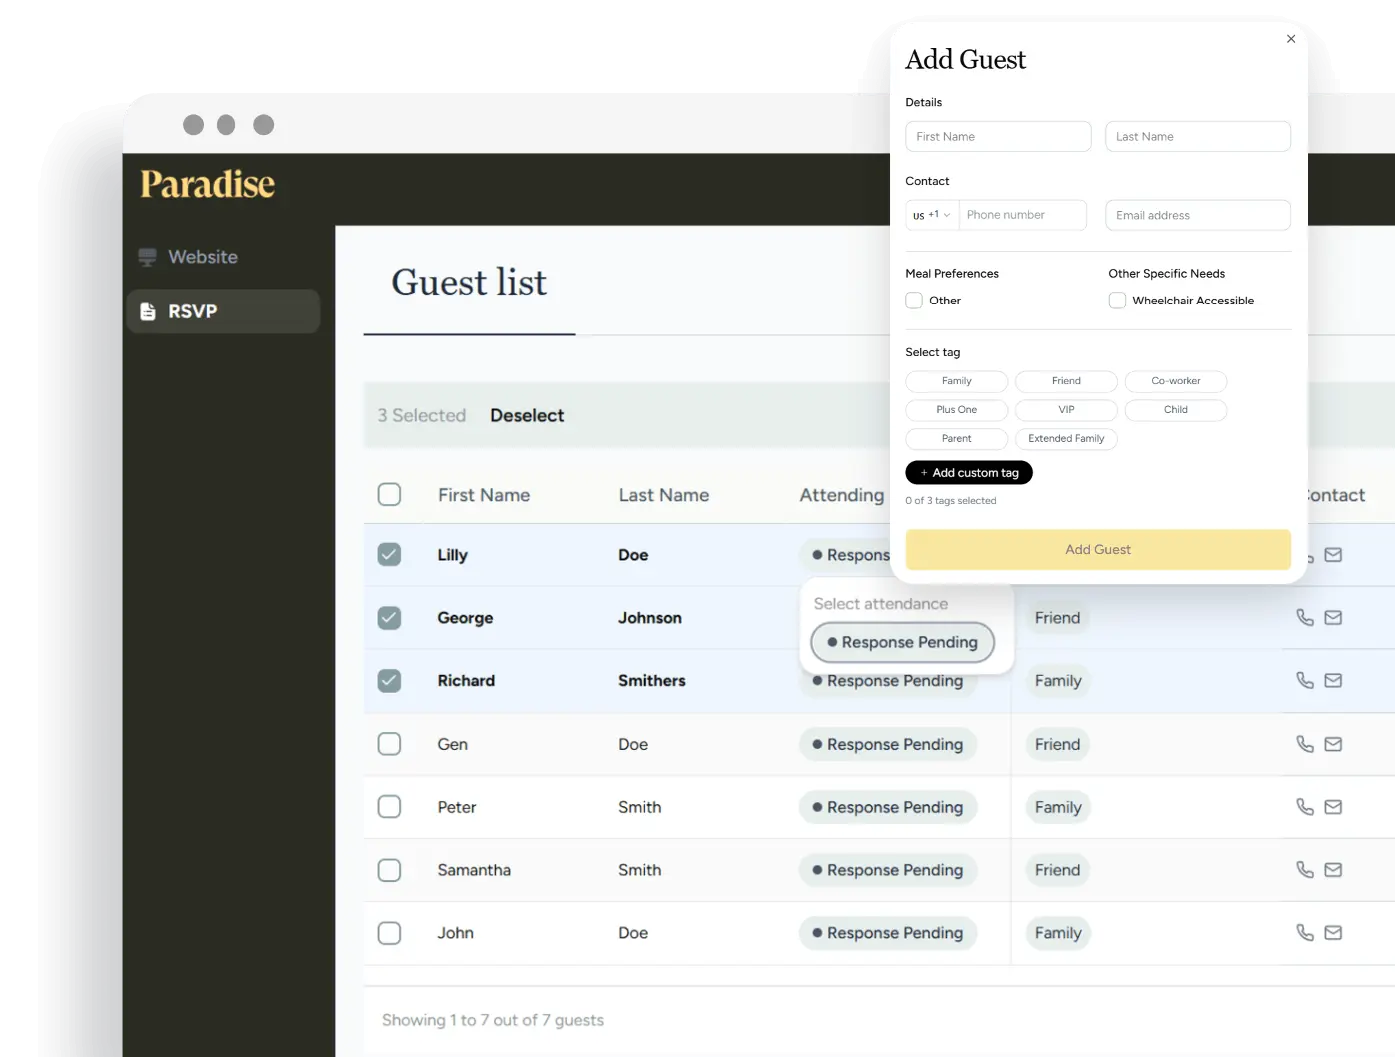Uncheck the checkbox for Richard Smithers
The height and width of the screenshot is (1057, 1395).
(389, 681)
